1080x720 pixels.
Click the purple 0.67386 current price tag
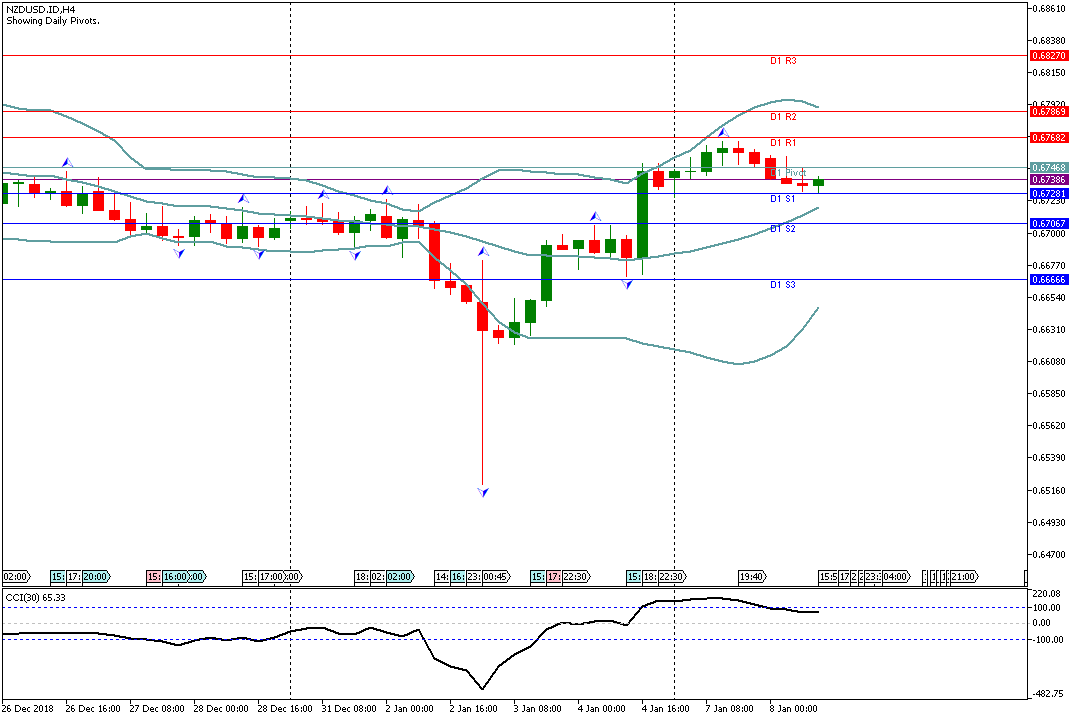(x=1049, y=179)
